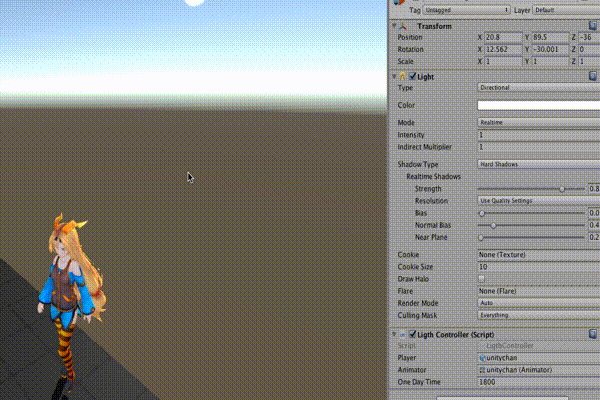Viewport: 600px width, 400px height.
Task: Click the One Day Time label
Action: coord(419,382)
